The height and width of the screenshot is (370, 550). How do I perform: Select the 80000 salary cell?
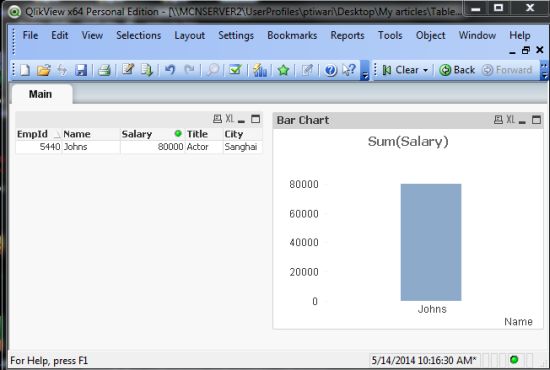coord(153,147)
